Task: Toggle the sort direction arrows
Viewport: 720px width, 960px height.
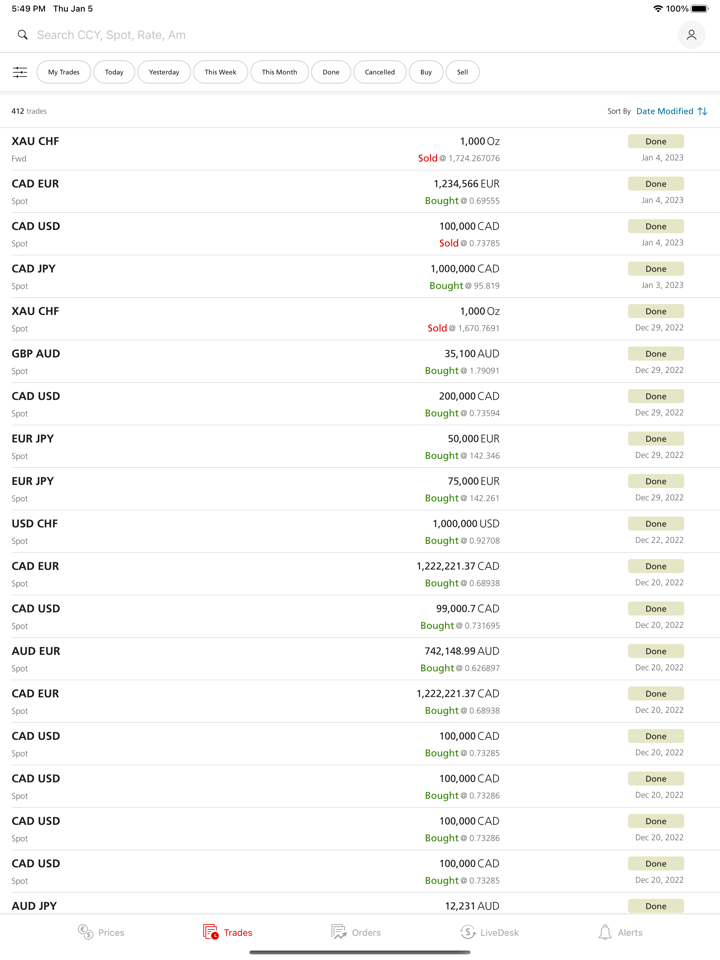Action: [700, 111]
